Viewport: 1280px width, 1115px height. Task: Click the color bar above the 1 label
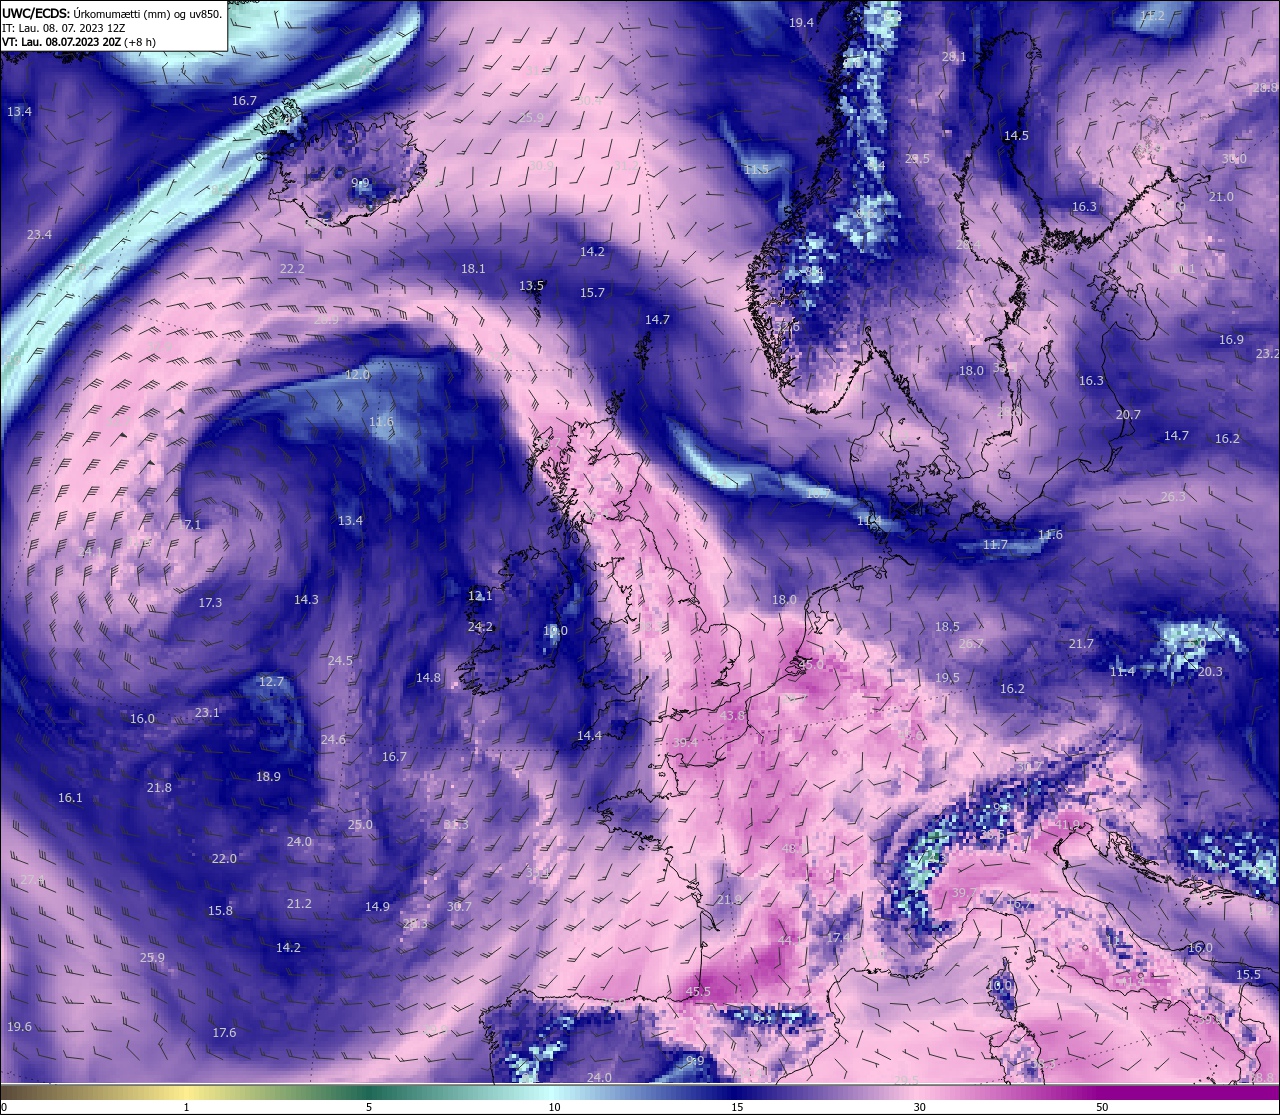coord(186,1092)
